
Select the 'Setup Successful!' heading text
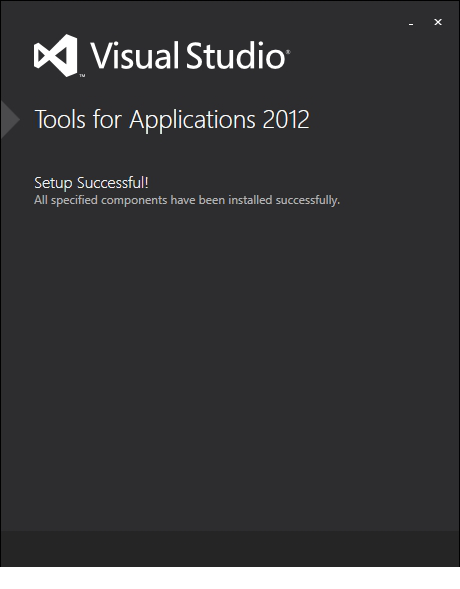pyautogui.click(x=91, y=183)
